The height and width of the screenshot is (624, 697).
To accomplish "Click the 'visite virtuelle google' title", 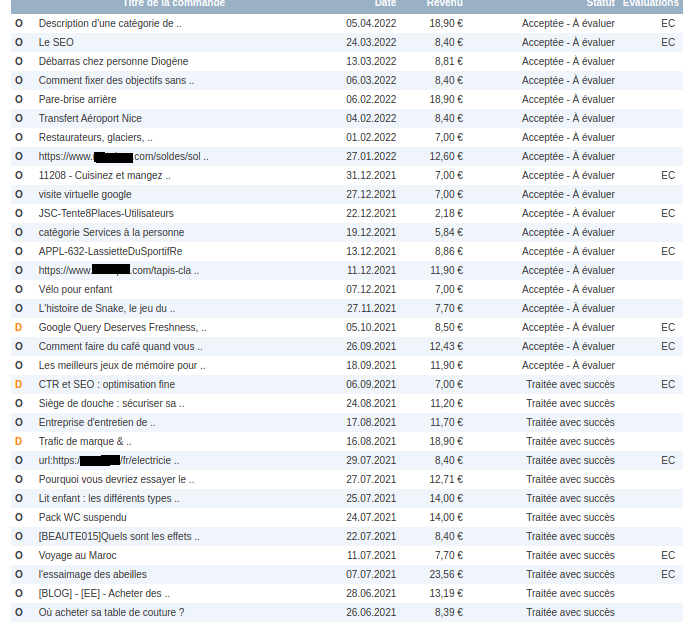I will pos(85,194).
